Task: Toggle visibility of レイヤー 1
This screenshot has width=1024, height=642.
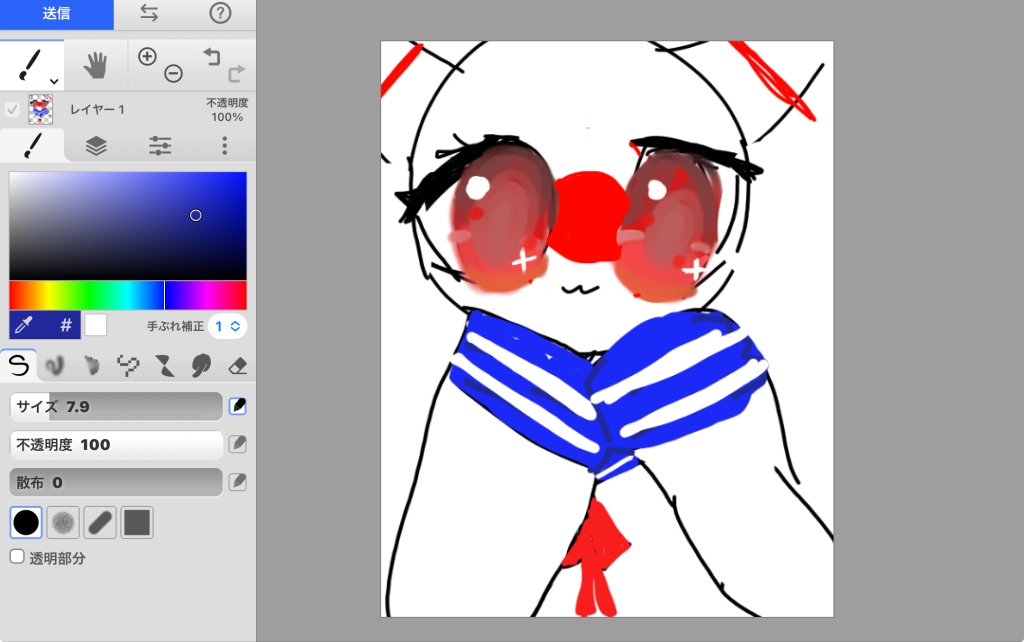Action: pyautogui.click(x=12, y=109)
